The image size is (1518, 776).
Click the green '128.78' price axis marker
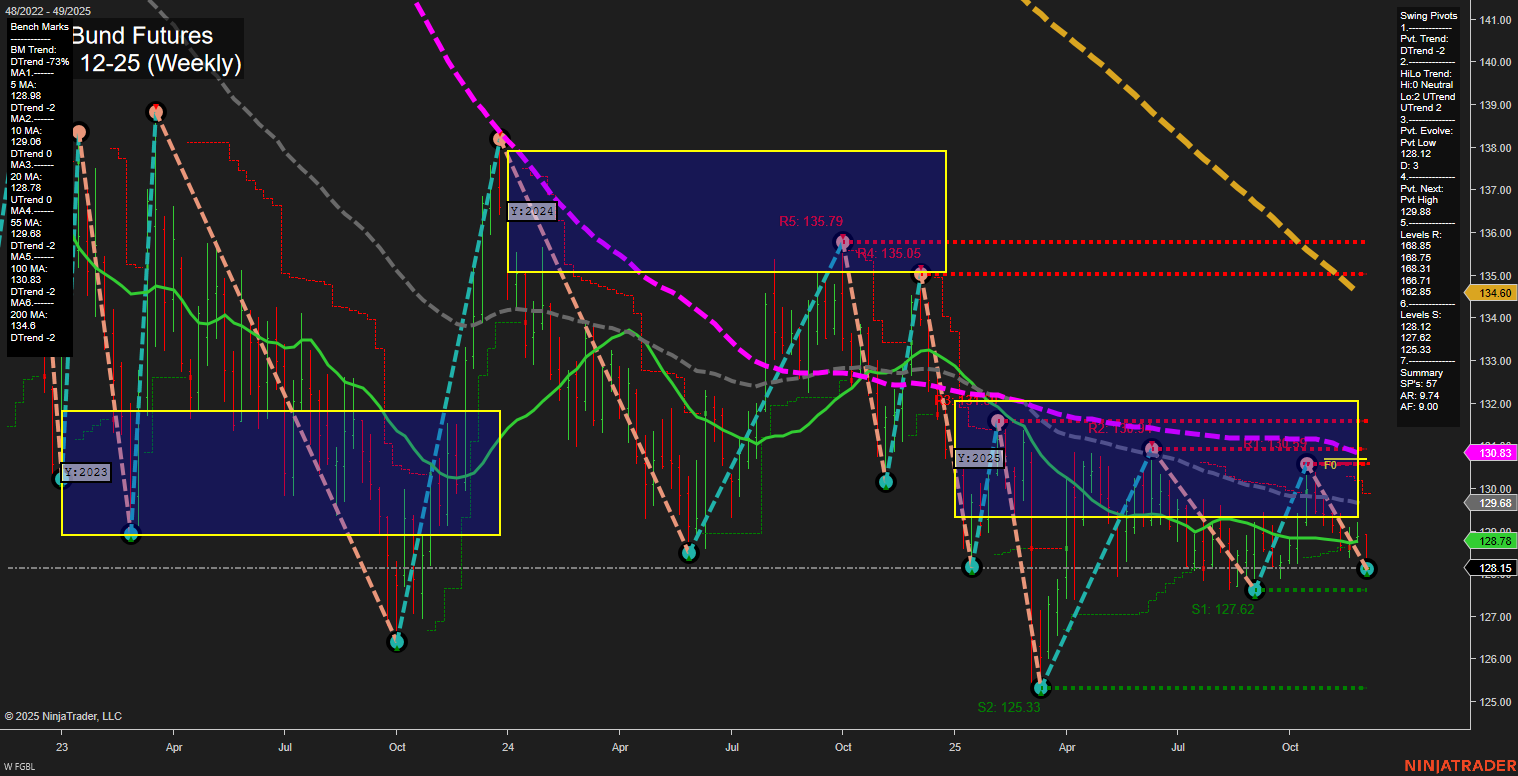pos(1490,540)
